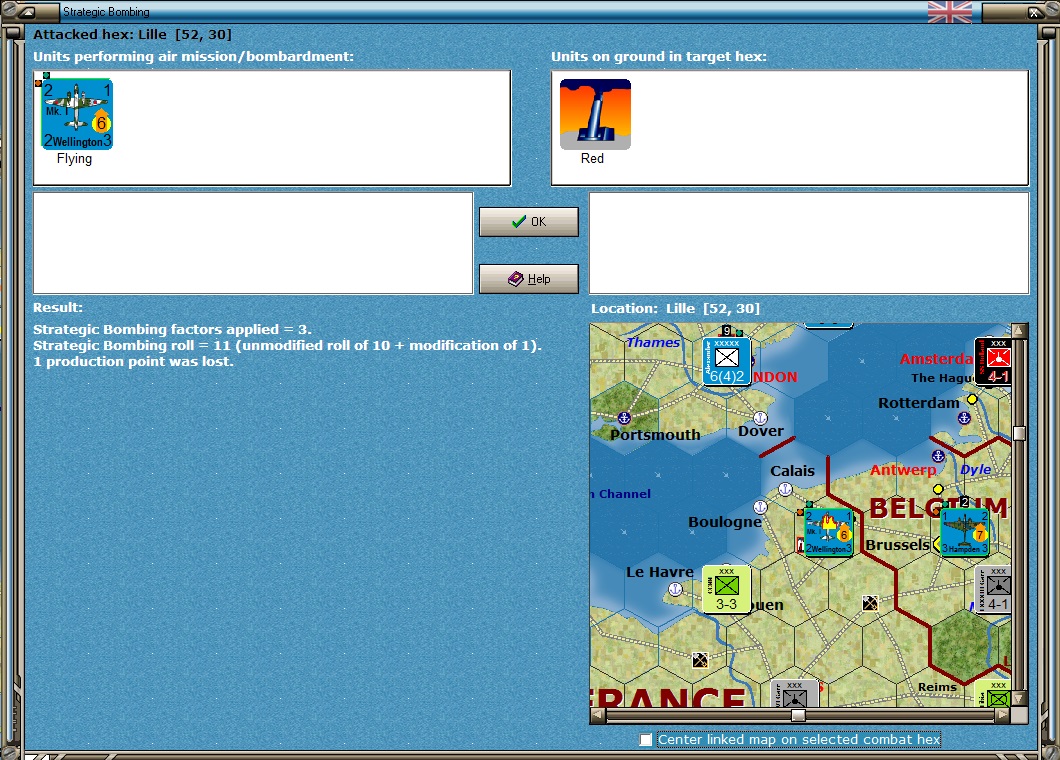
Task: Click the Rotterdam yellow city marker
Action: pyautogui.click(x=972, y=400)
